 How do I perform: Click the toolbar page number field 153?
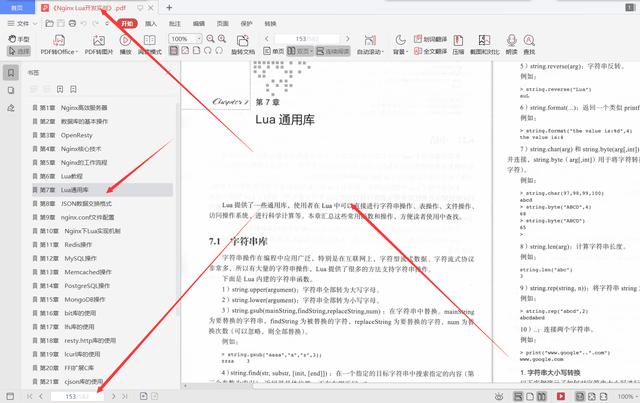pos(307,39)
